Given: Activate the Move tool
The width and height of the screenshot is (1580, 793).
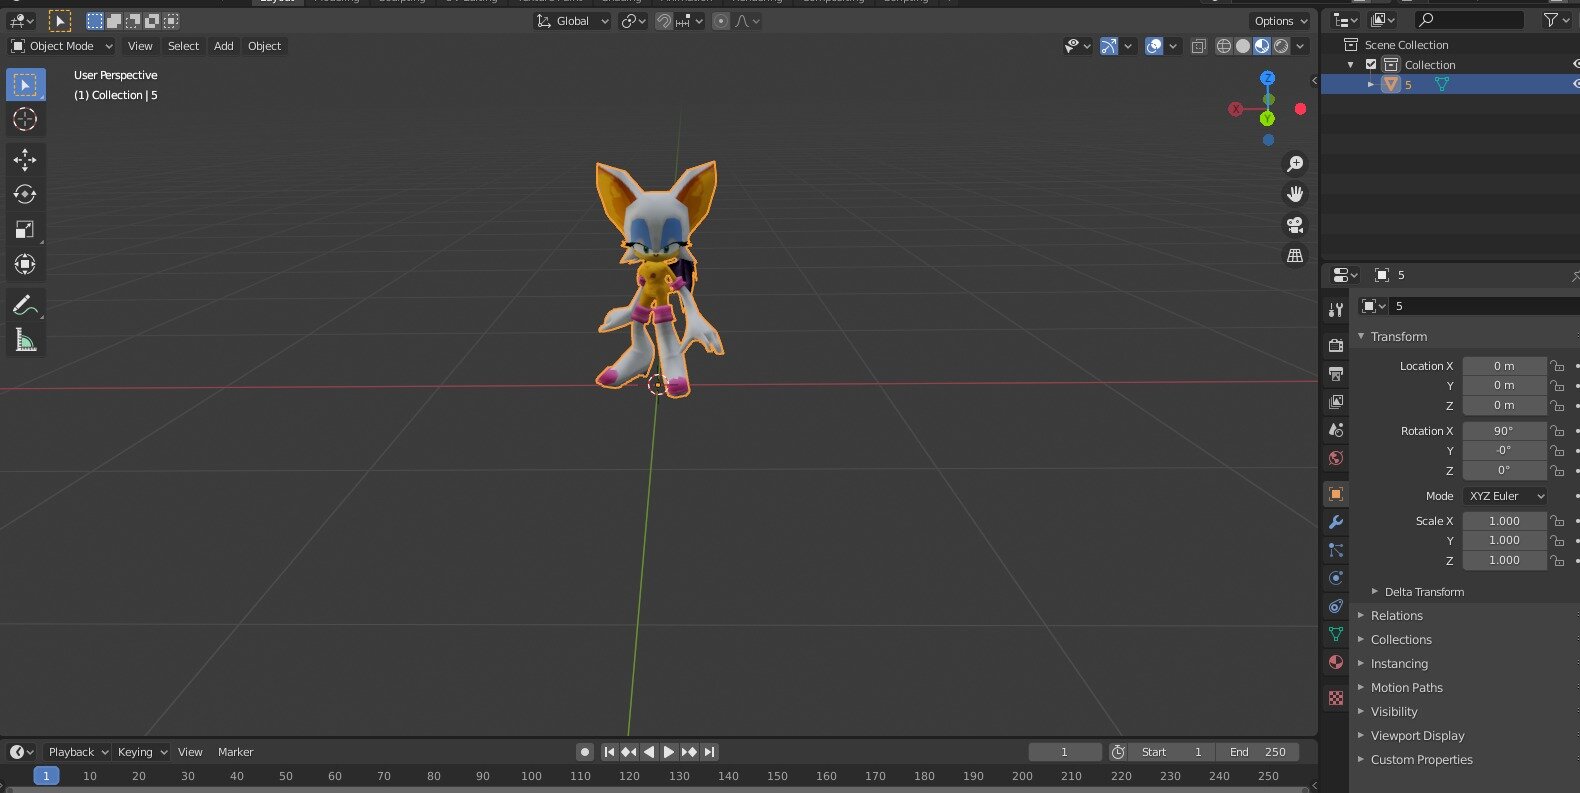Looking at the screenshot, I should pos(25,160).
